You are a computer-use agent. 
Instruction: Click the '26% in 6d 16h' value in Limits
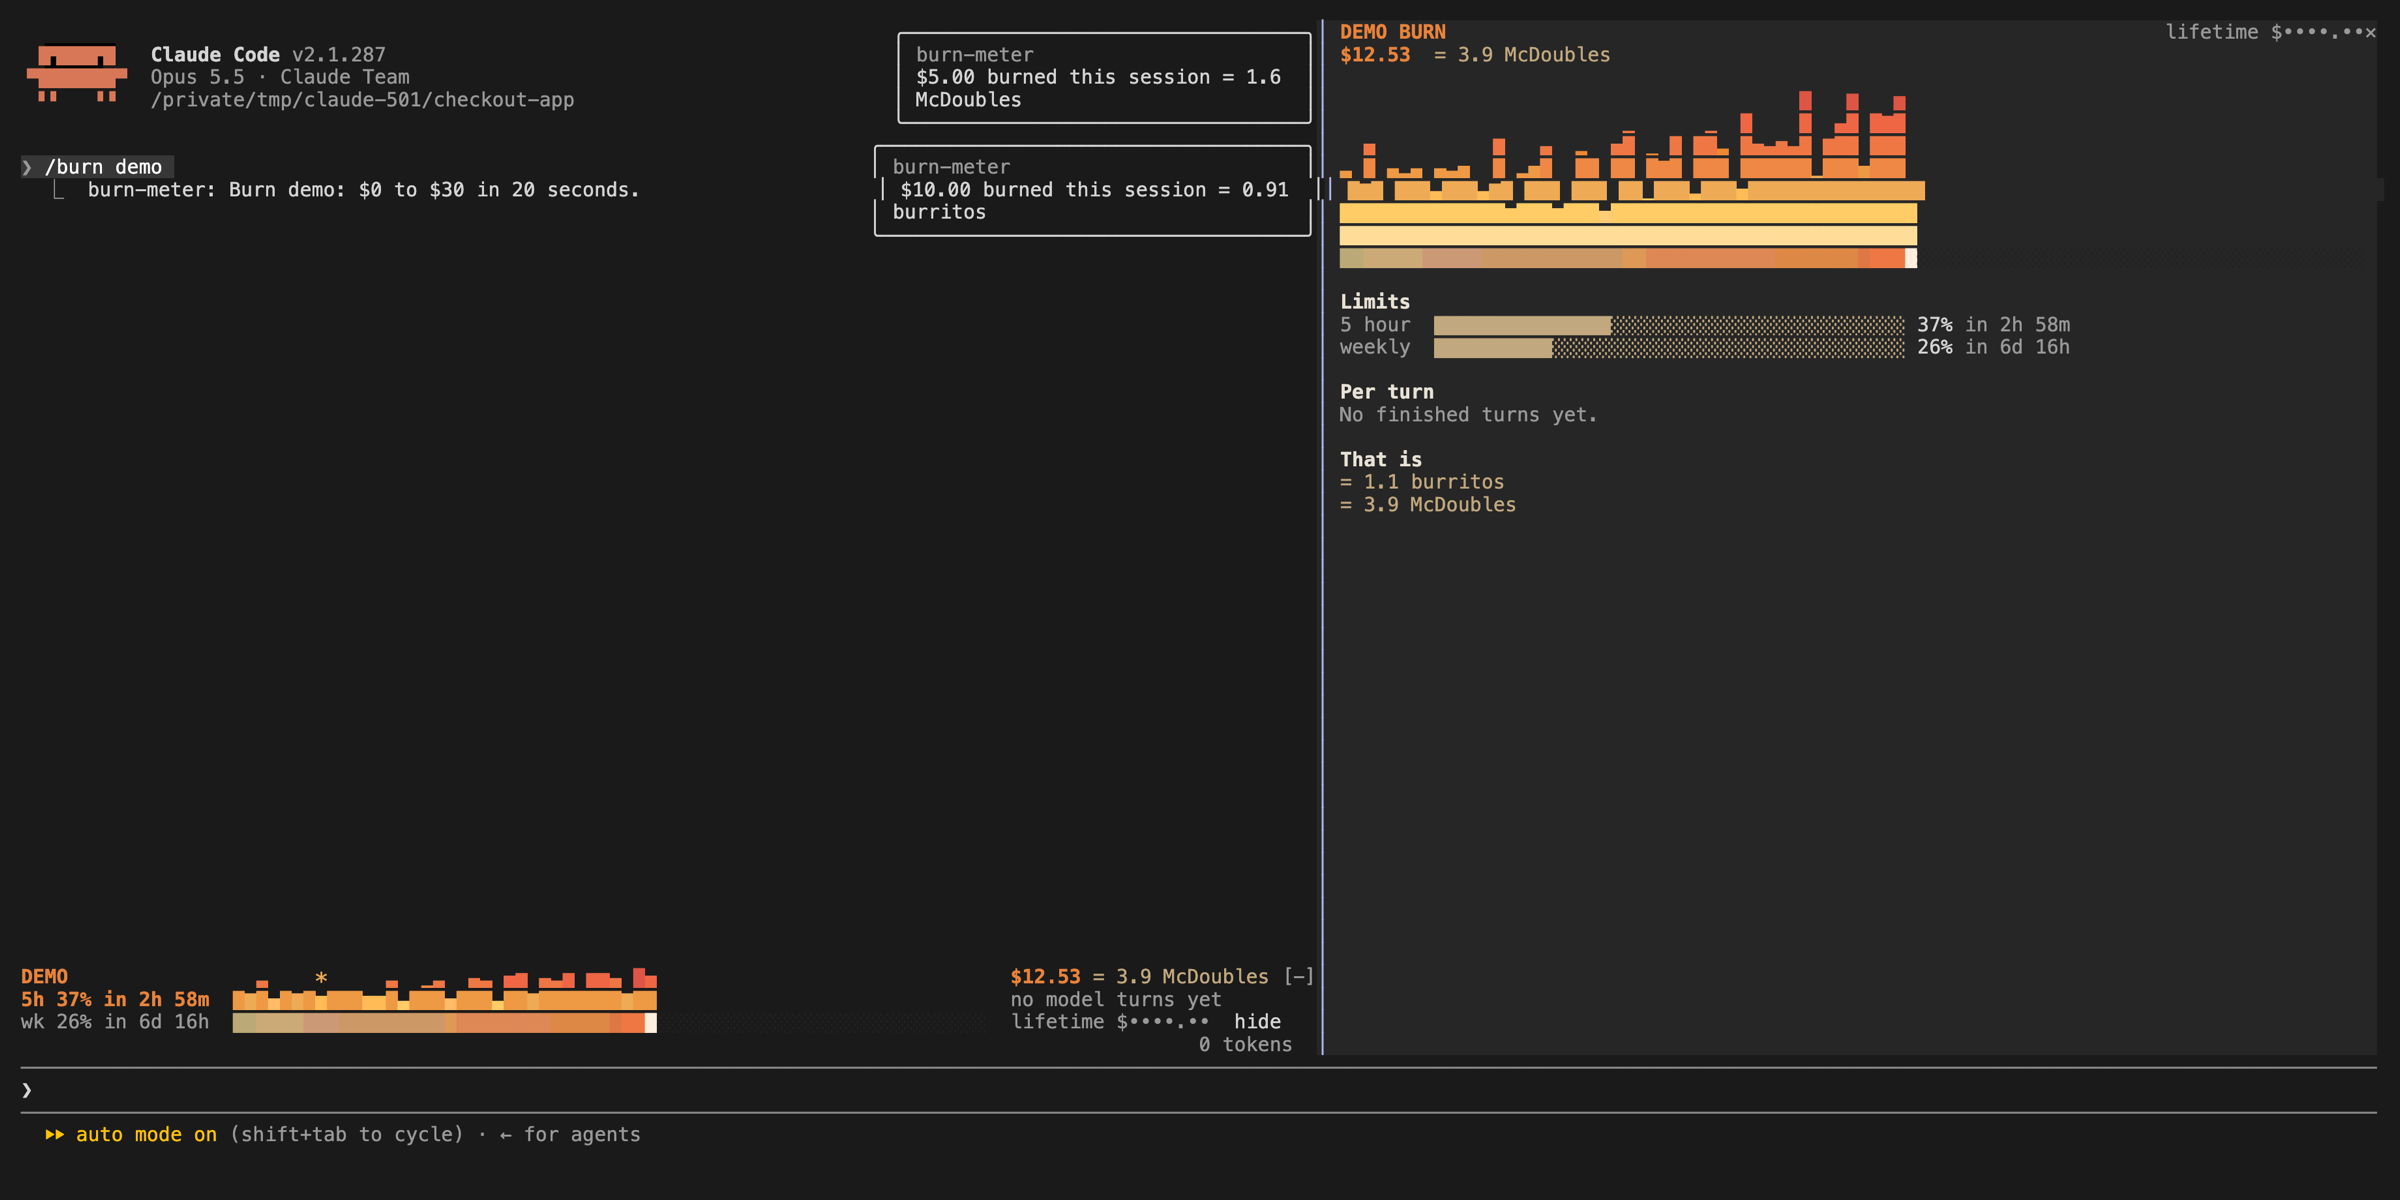click(x=1993, y=348)
